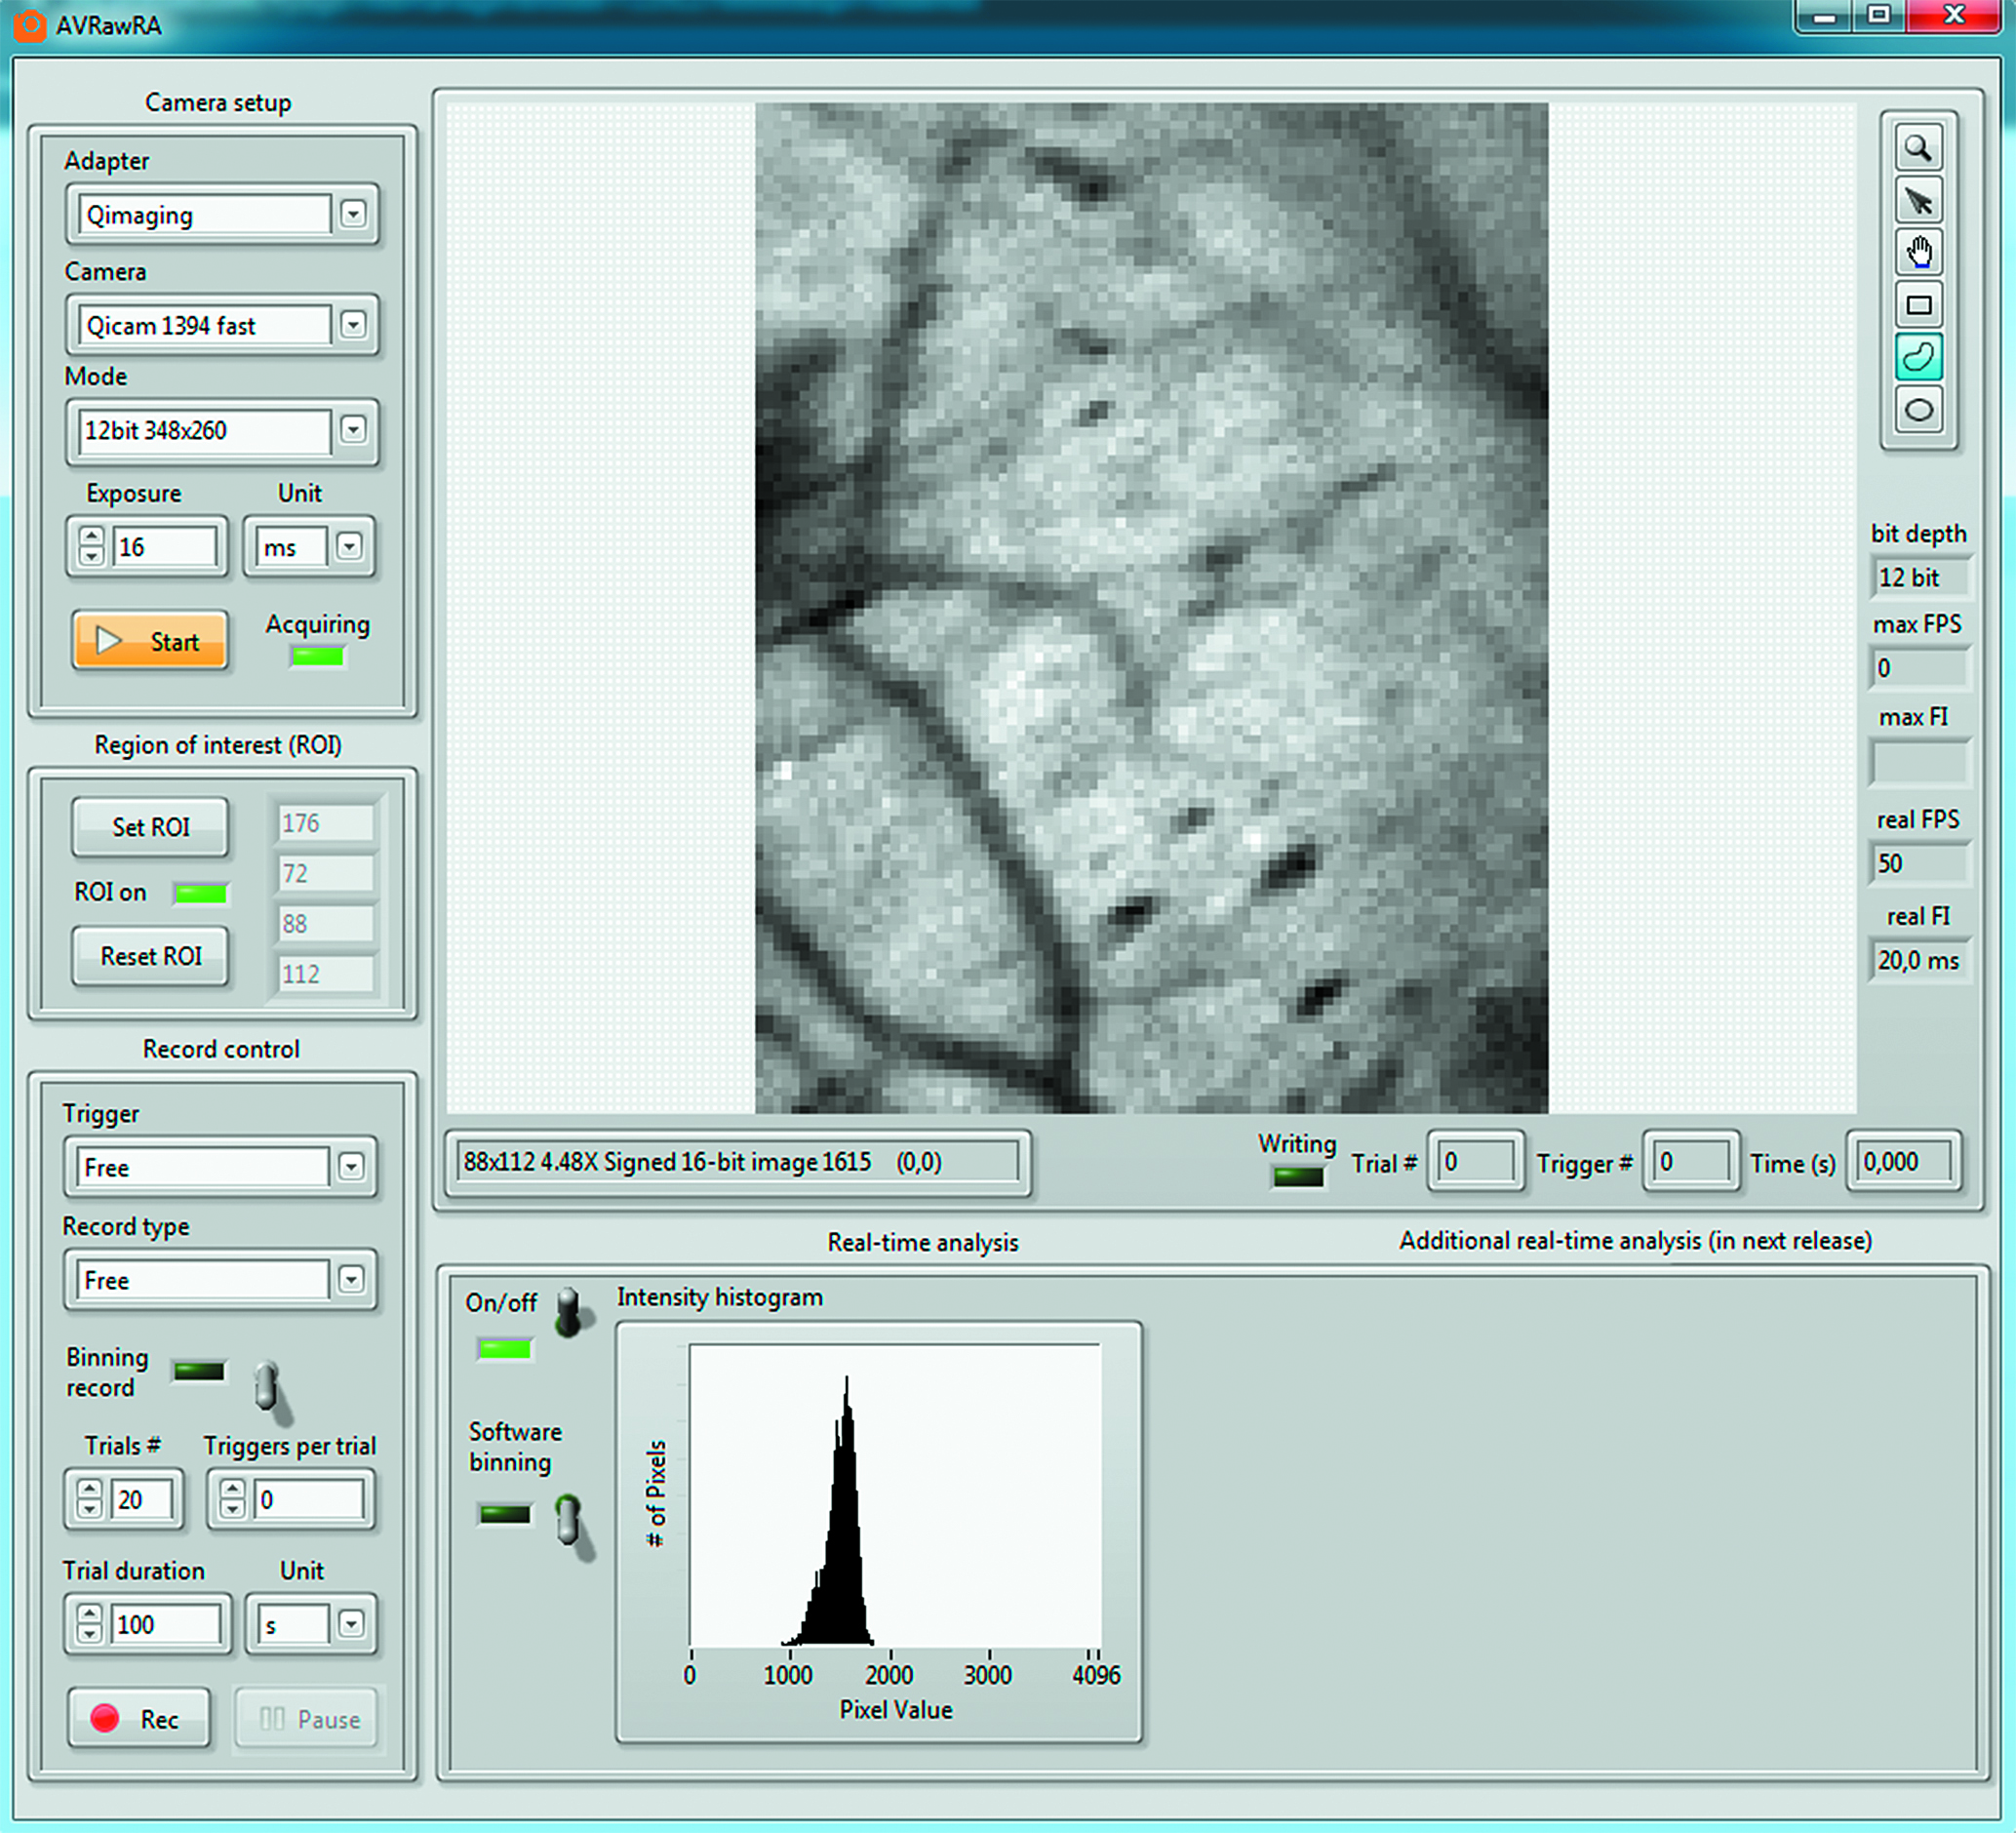
Task: Toggle the Binning record switch
Action: point(266,1386)
